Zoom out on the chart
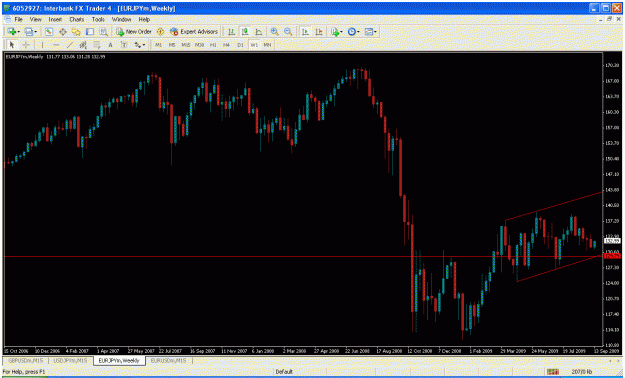 288,32
